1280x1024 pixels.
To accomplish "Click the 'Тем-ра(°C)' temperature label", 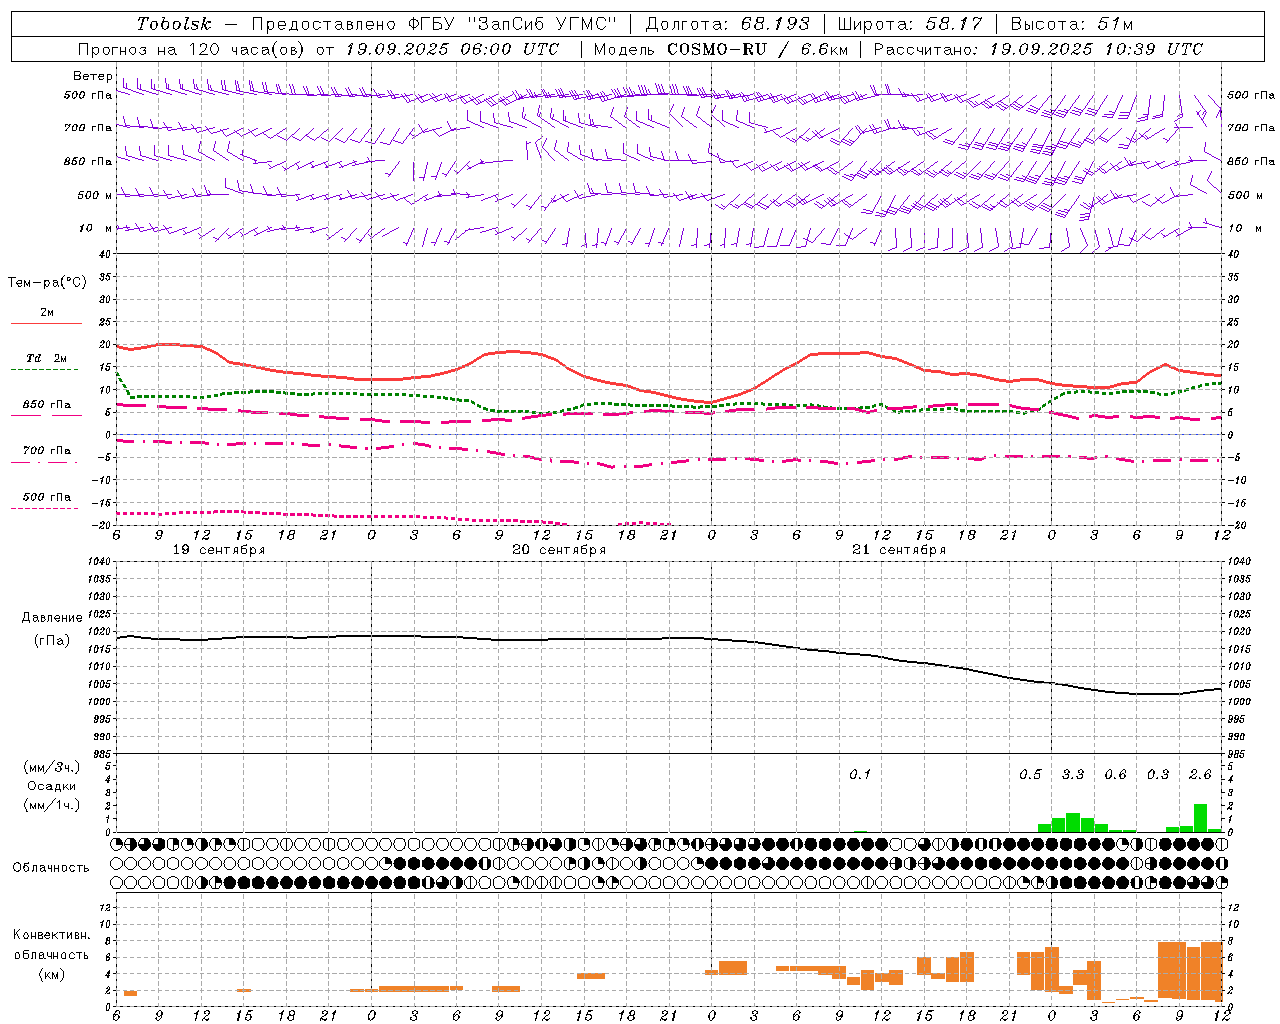I will coord(47,283).
